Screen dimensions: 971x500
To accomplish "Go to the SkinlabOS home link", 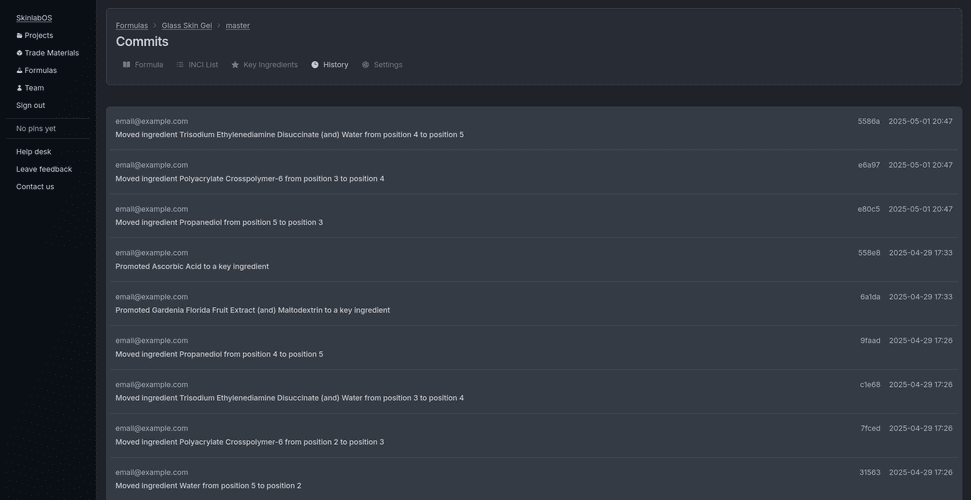I will pyautogui.click(x=34, y=18).
